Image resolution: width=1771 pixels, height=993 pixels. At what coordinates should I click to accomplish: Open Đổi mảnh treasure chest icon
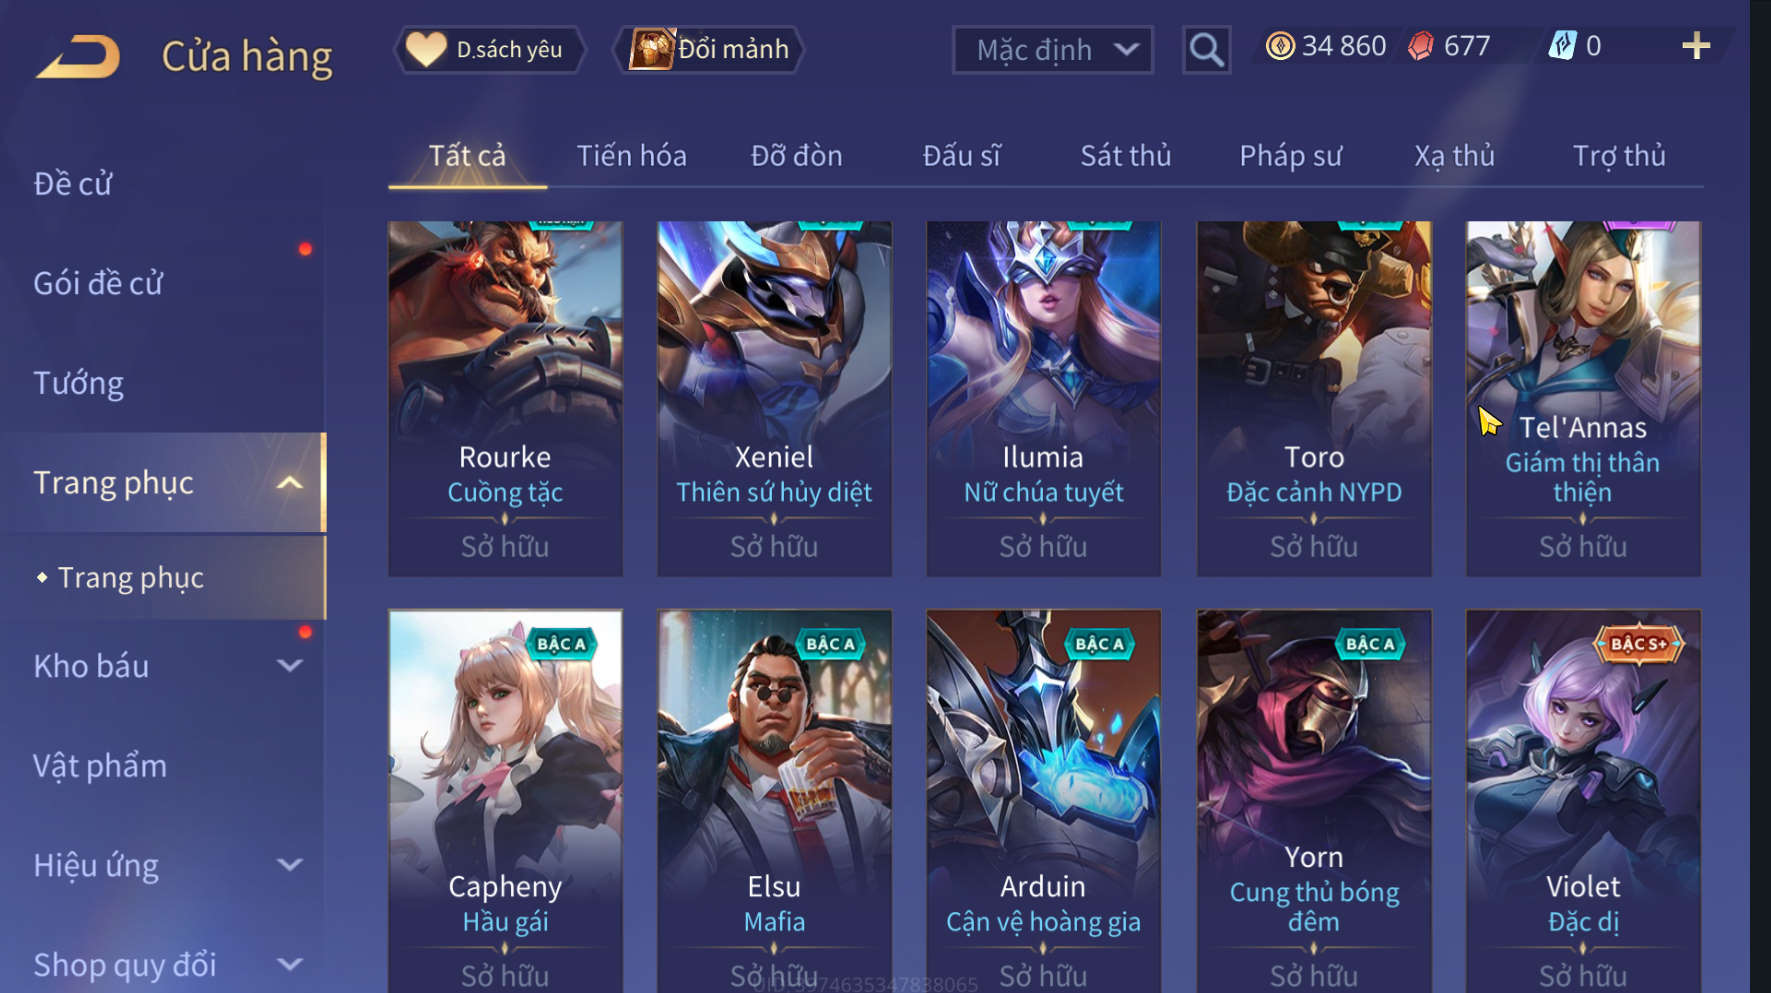[x=652, y=49]
